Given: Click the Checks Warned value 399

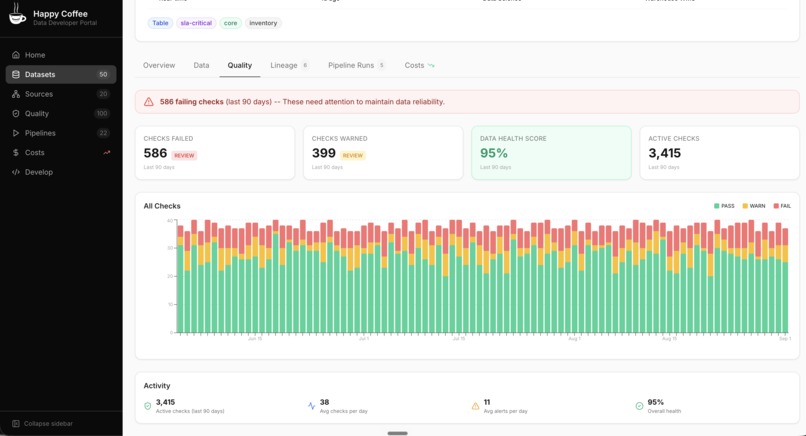Looking at the screenshot, I should pyautogui.click(x=324, y=153).
